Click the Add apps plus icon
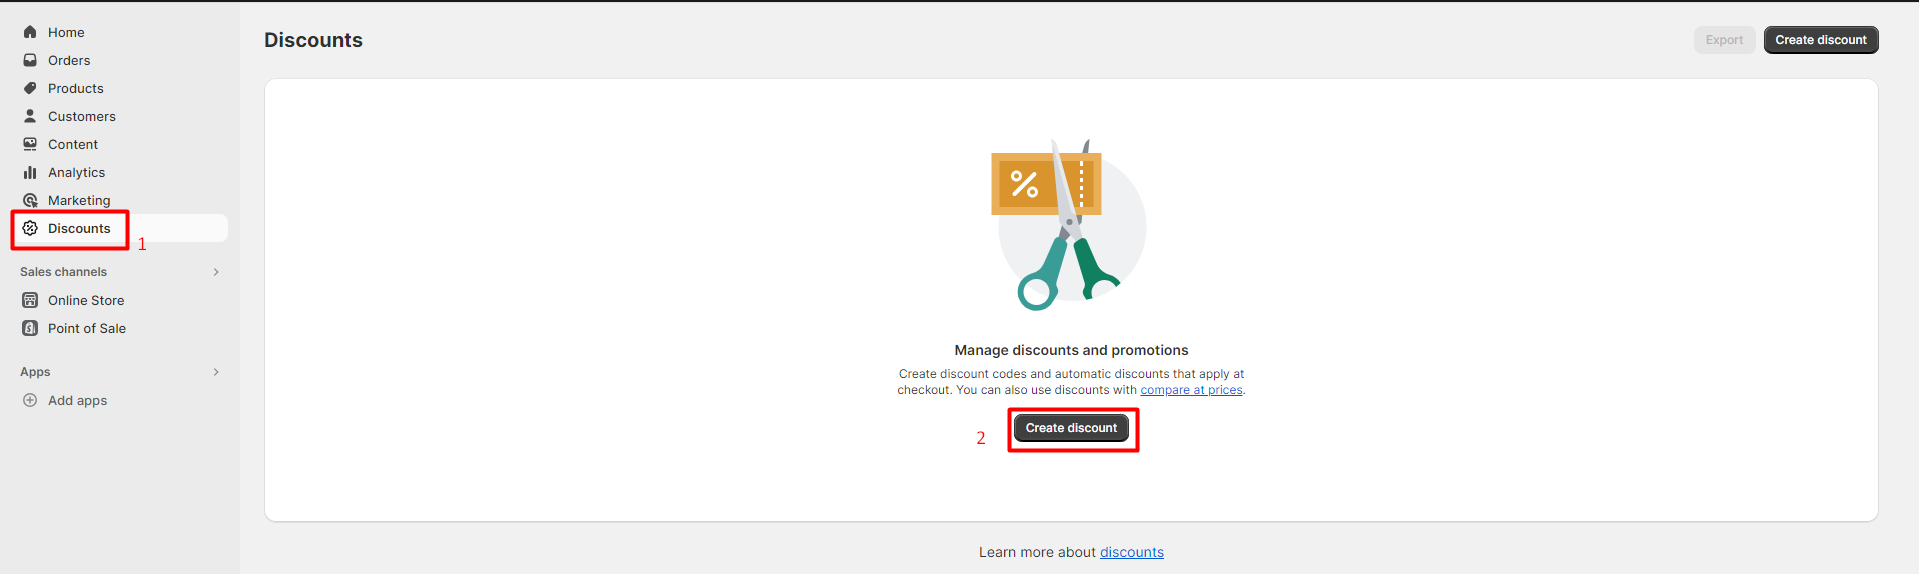Image resolution: width=1919 pixels, height=574 pixels. (x=30, y=400)
